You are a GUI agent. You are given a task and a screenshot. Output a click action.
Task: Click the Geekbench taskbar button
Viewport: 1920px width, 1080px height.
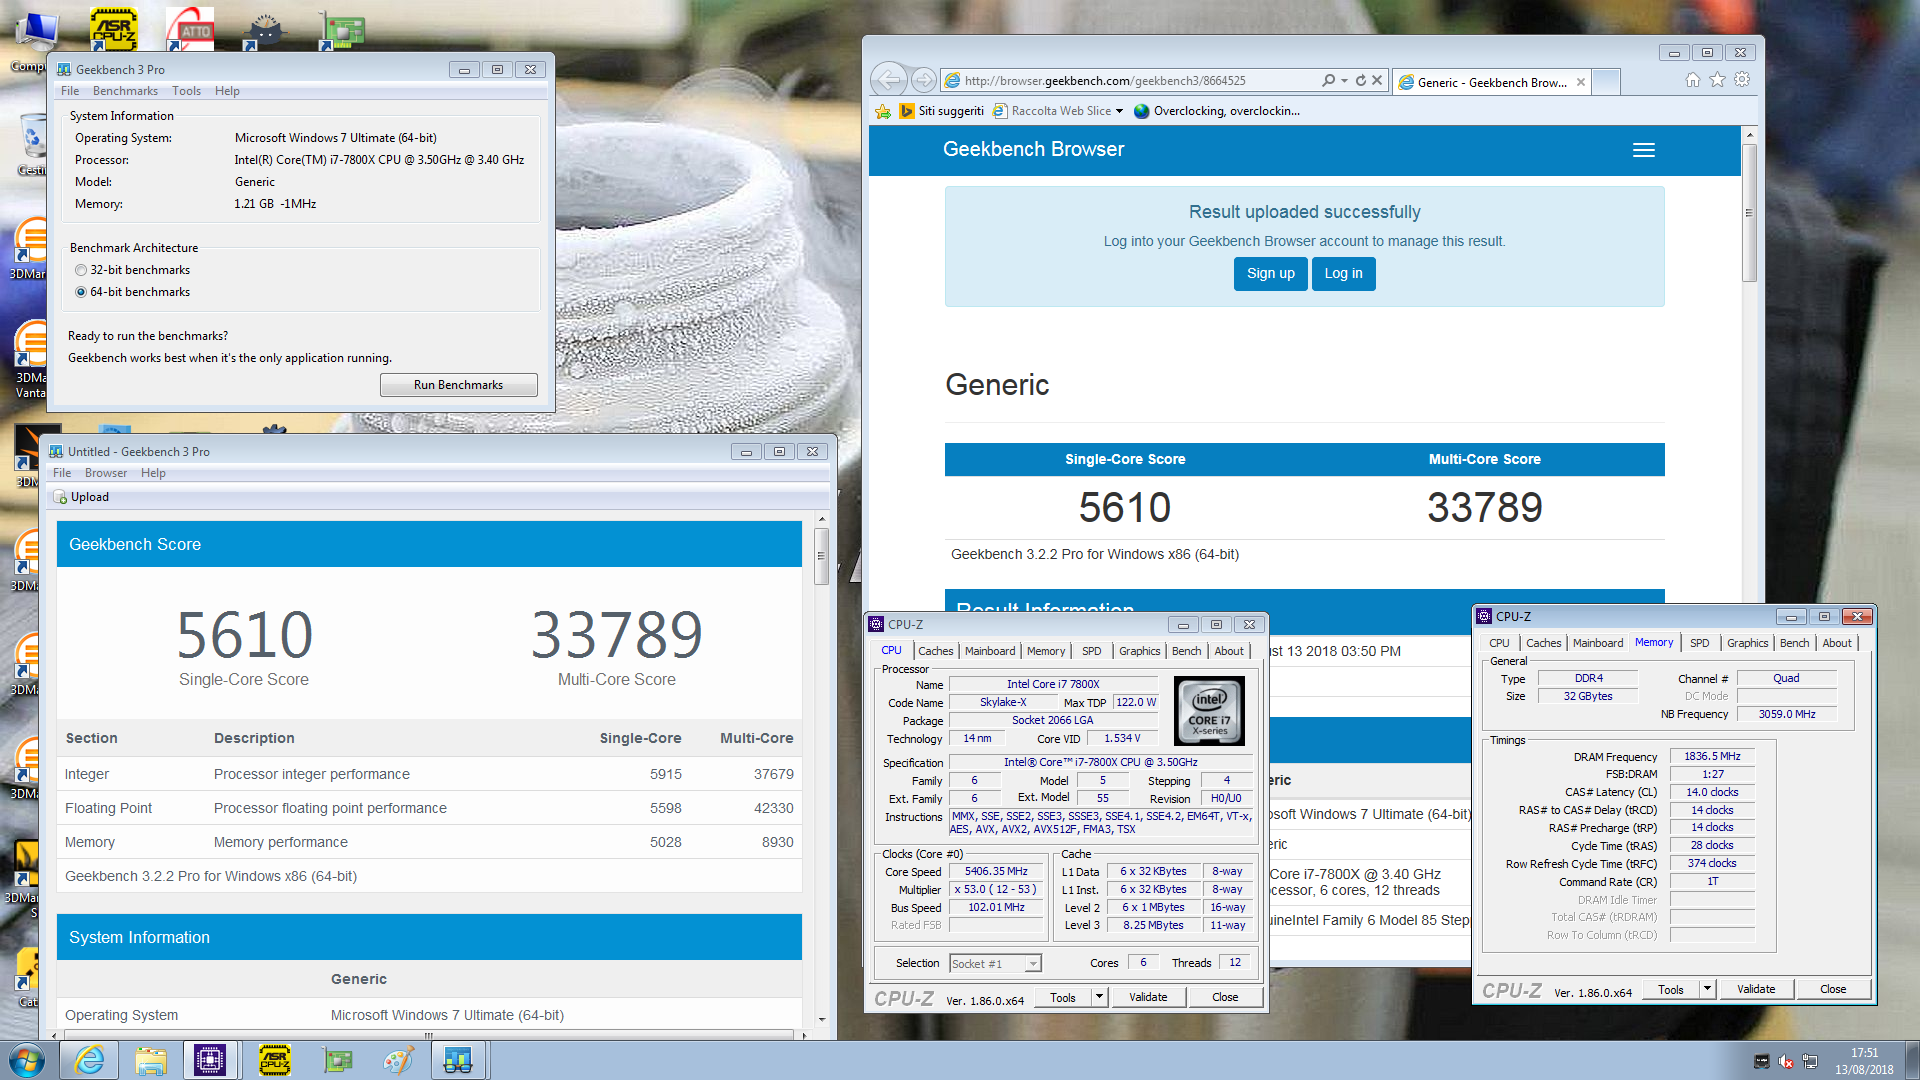click(458, 1060)
